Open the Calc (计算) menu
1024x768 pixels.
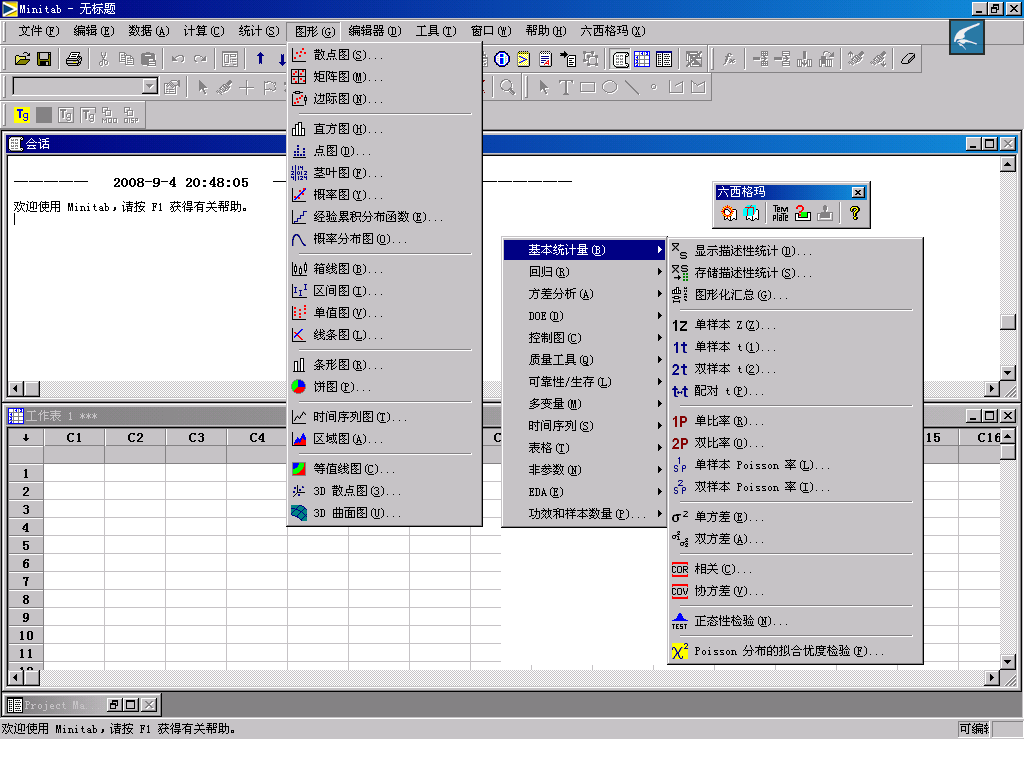coord(204,31)
